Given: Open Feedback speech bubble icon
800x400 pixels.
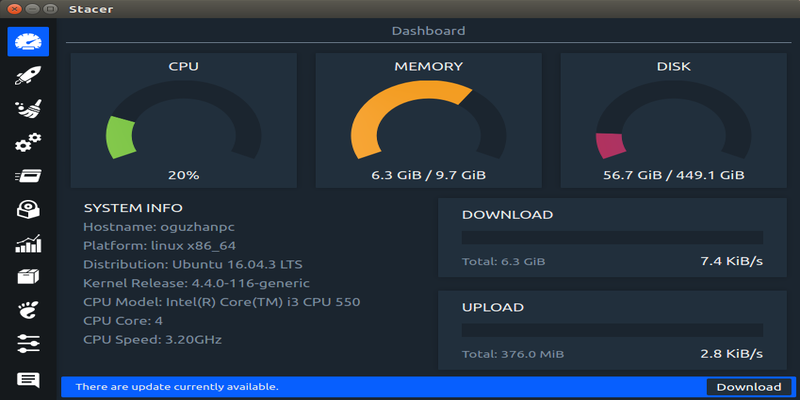Looking at the screenshot, I should click(28, 380).
